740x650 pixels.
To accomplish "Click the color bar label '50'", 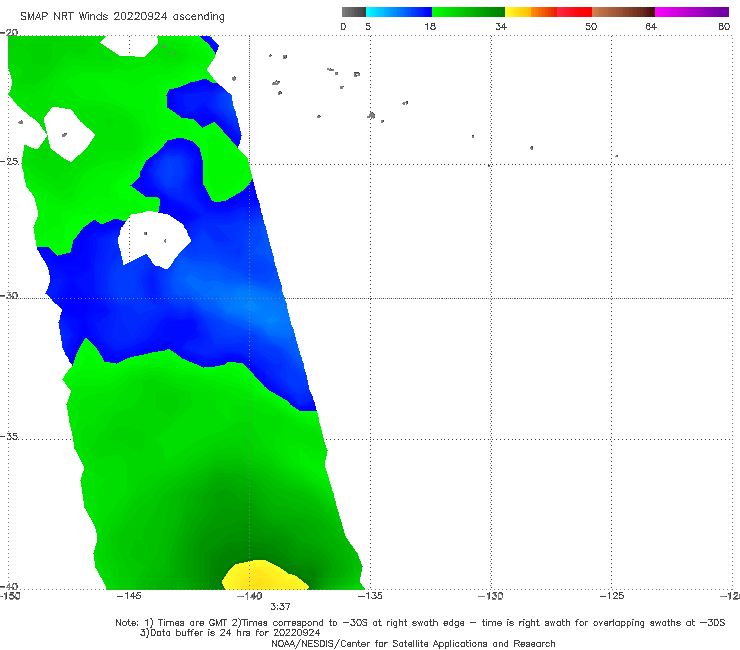I will pyautogui.click(x=591, y=26).
